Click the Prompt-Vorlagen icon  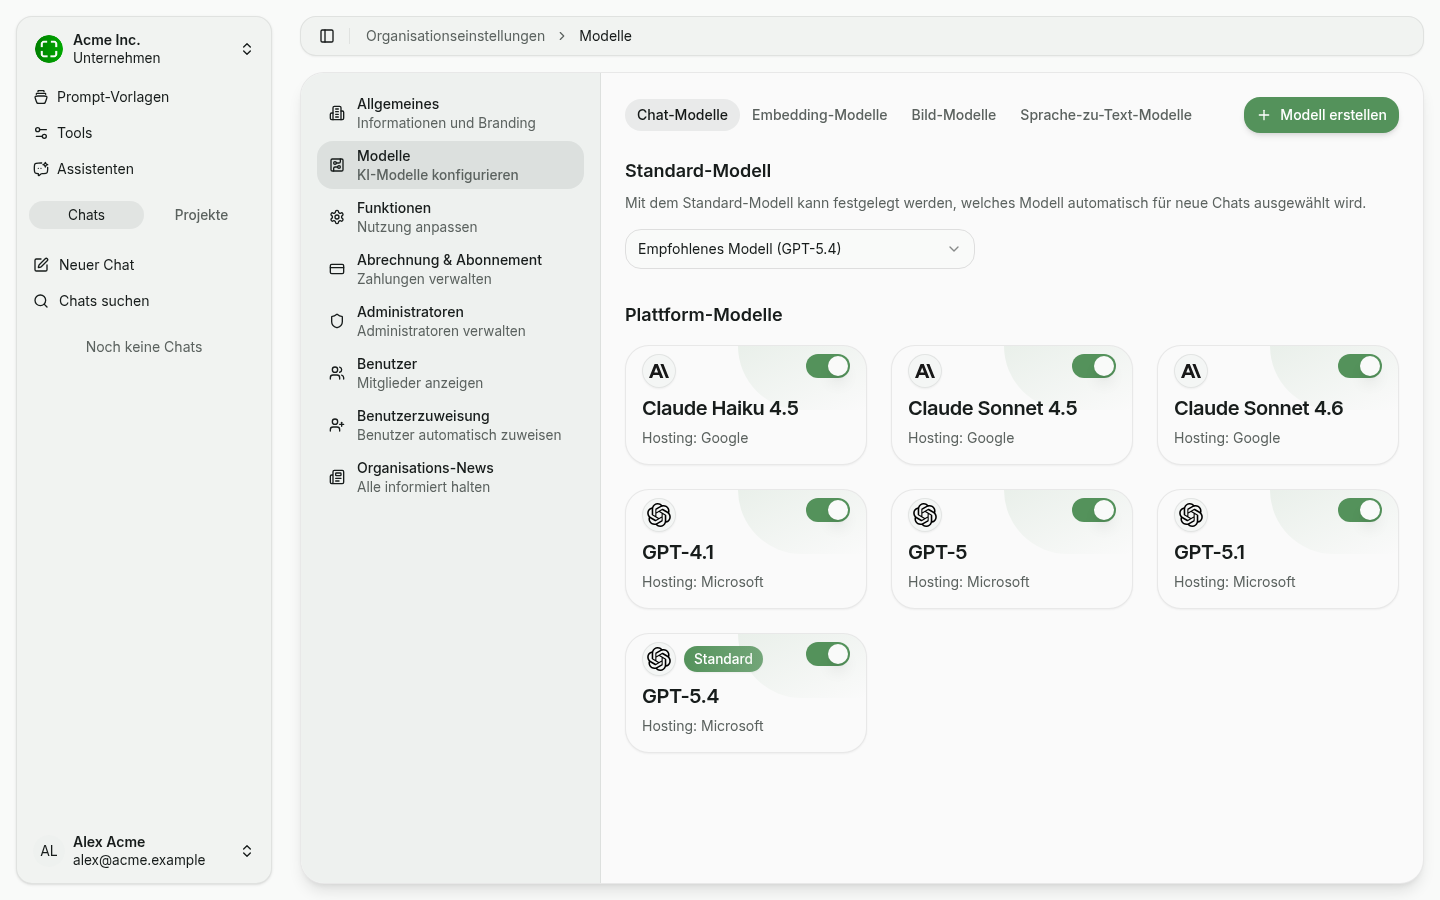tap(41, 97)
